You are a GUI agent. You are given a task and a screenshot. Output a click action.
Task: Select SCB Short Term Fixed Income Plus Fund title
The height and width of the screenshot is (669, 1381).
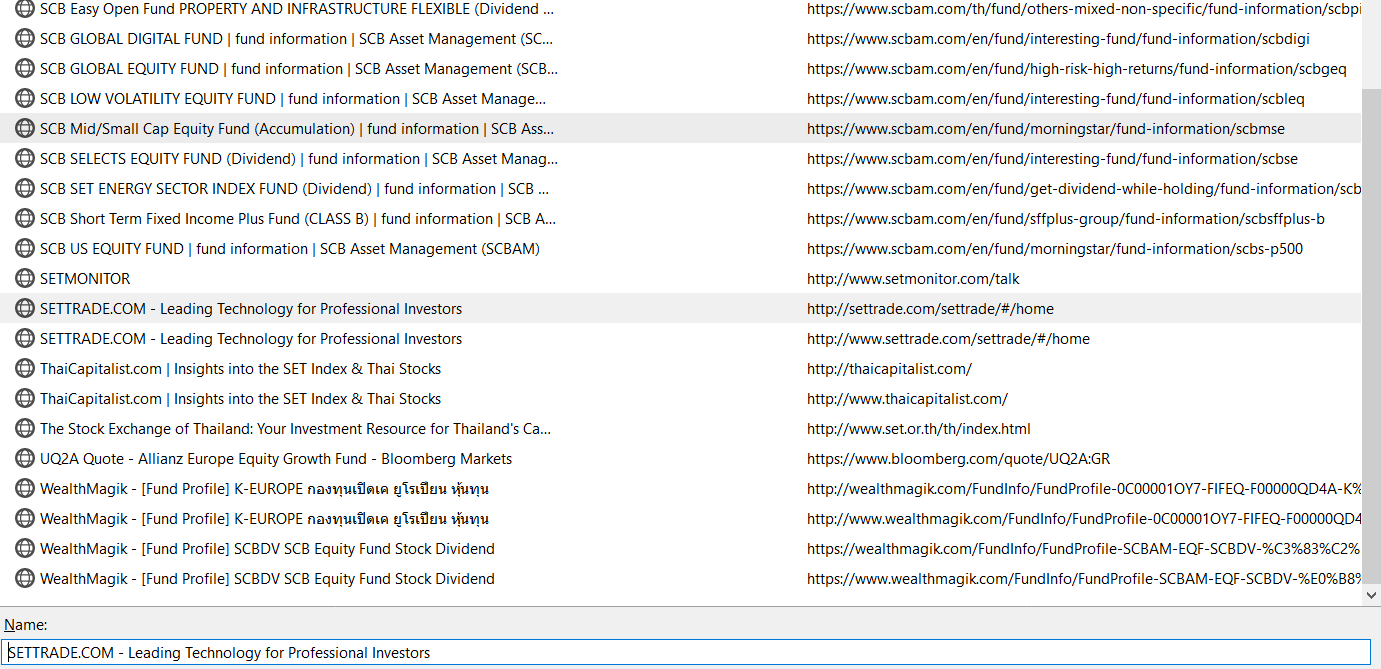click(x=298, y=219)
